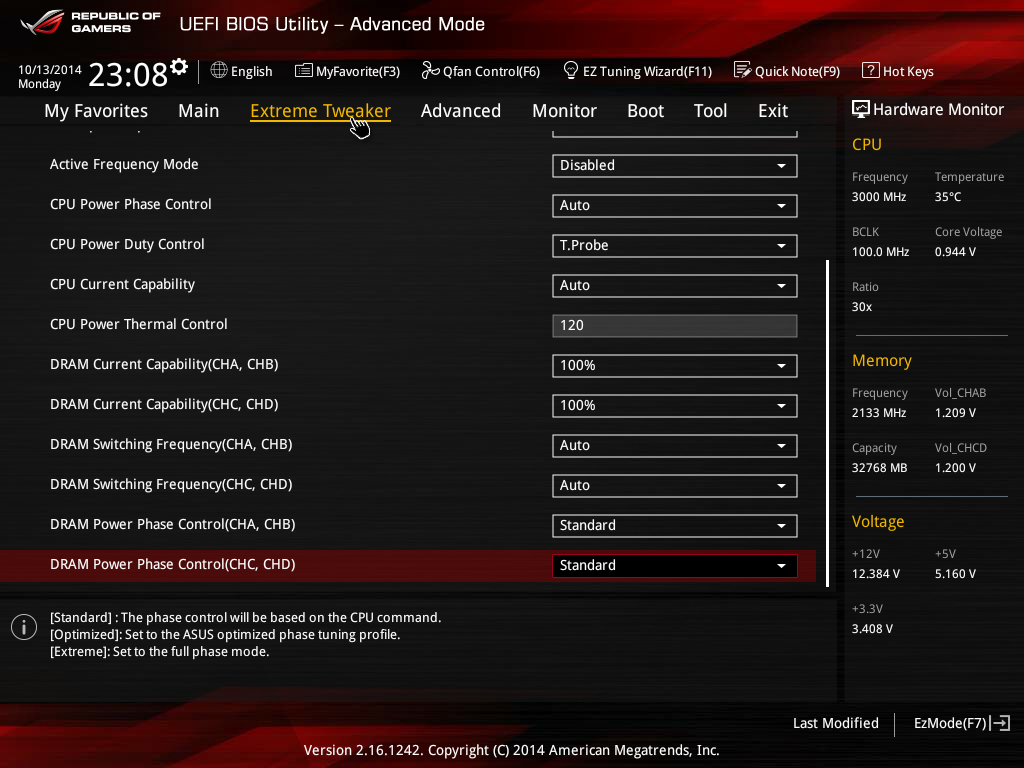
Task: Click the Core Voltage 0.944 V value
Action: point(955,252)
